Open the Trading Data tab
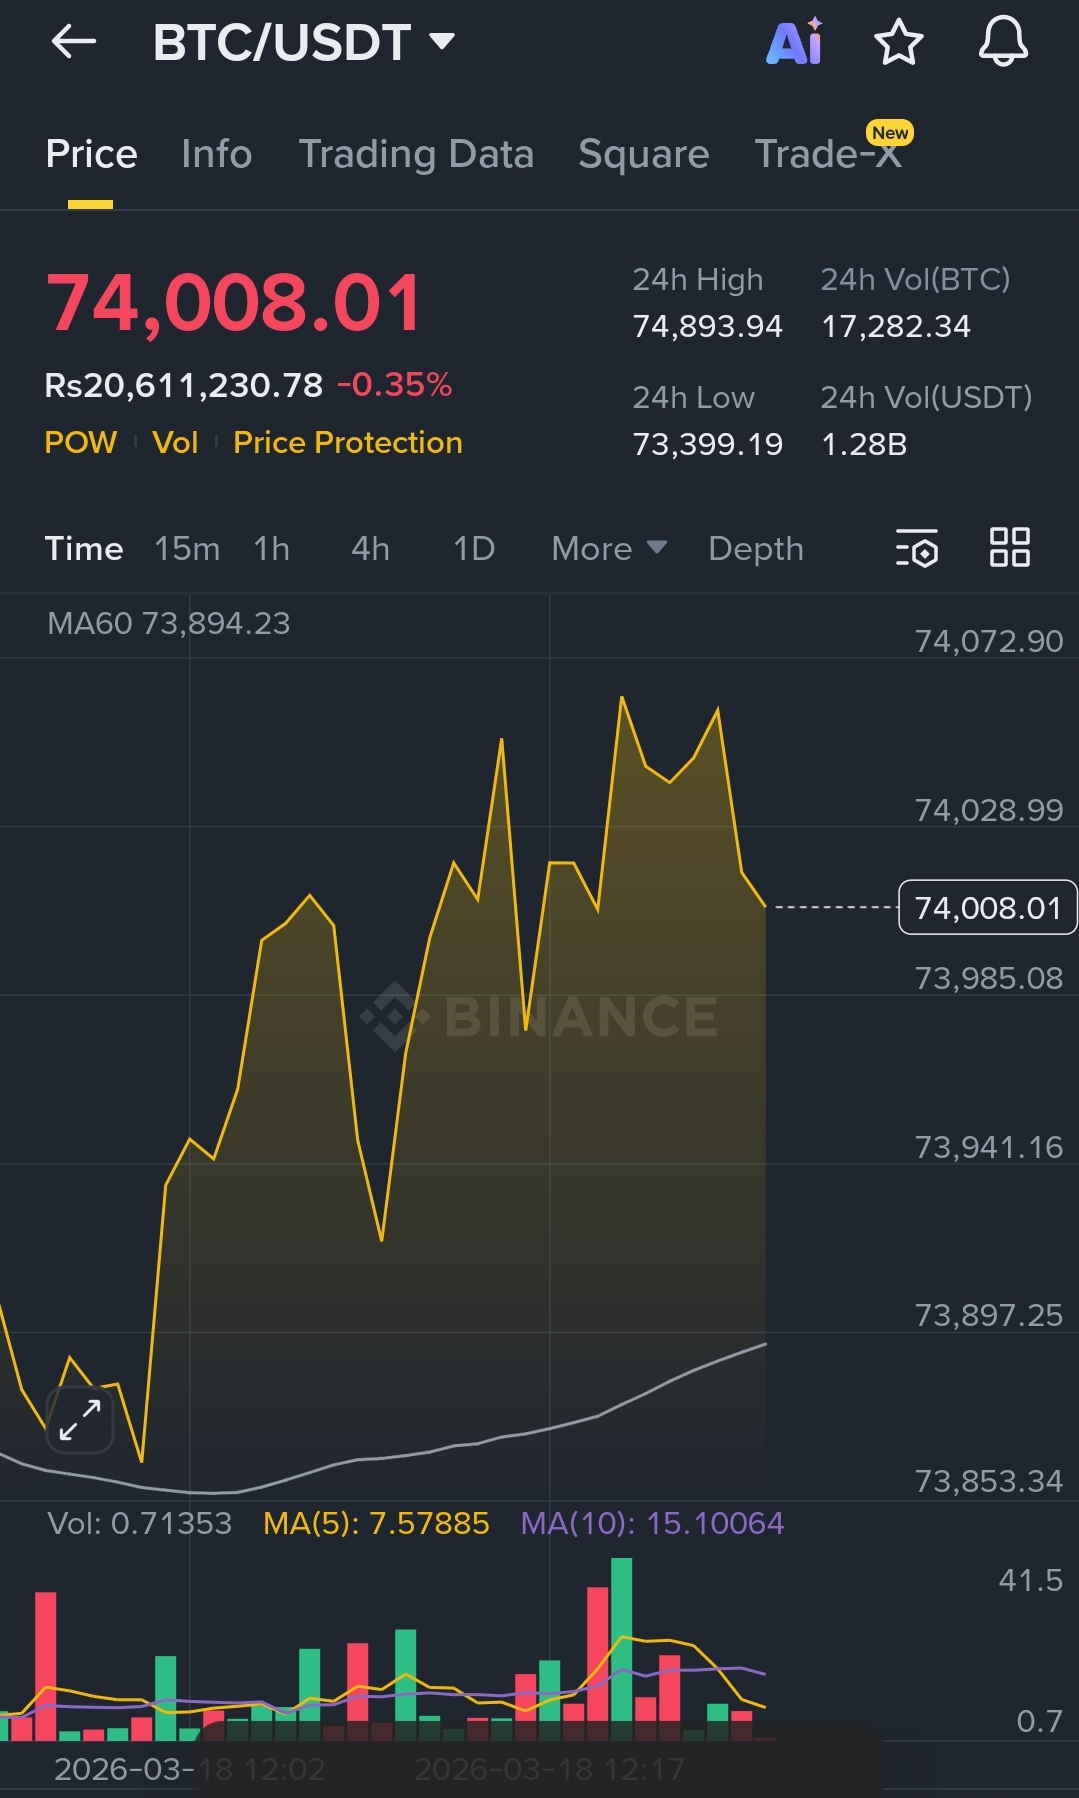The width and height of the screenshot is (1079, 1798). [416, 154]
